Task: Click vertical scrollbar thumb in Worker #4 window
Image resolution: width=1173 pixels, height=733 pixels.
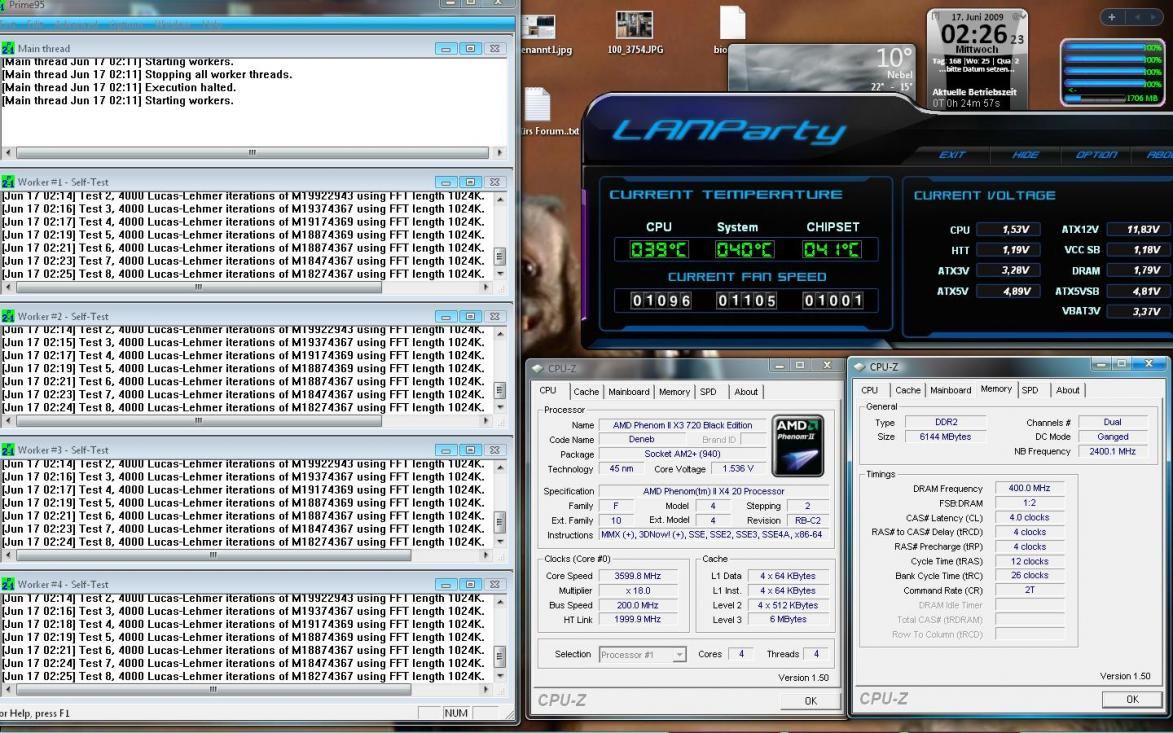Action: [500, 656]
